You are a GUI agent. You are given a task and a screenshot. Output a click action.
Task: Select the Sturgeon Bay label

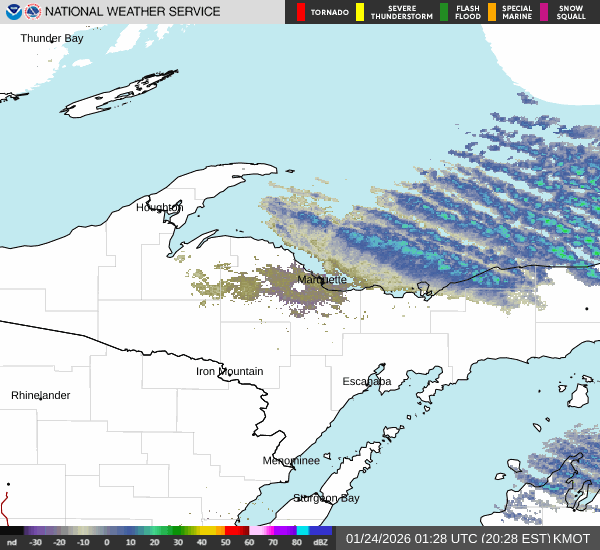tap(326, 498)
